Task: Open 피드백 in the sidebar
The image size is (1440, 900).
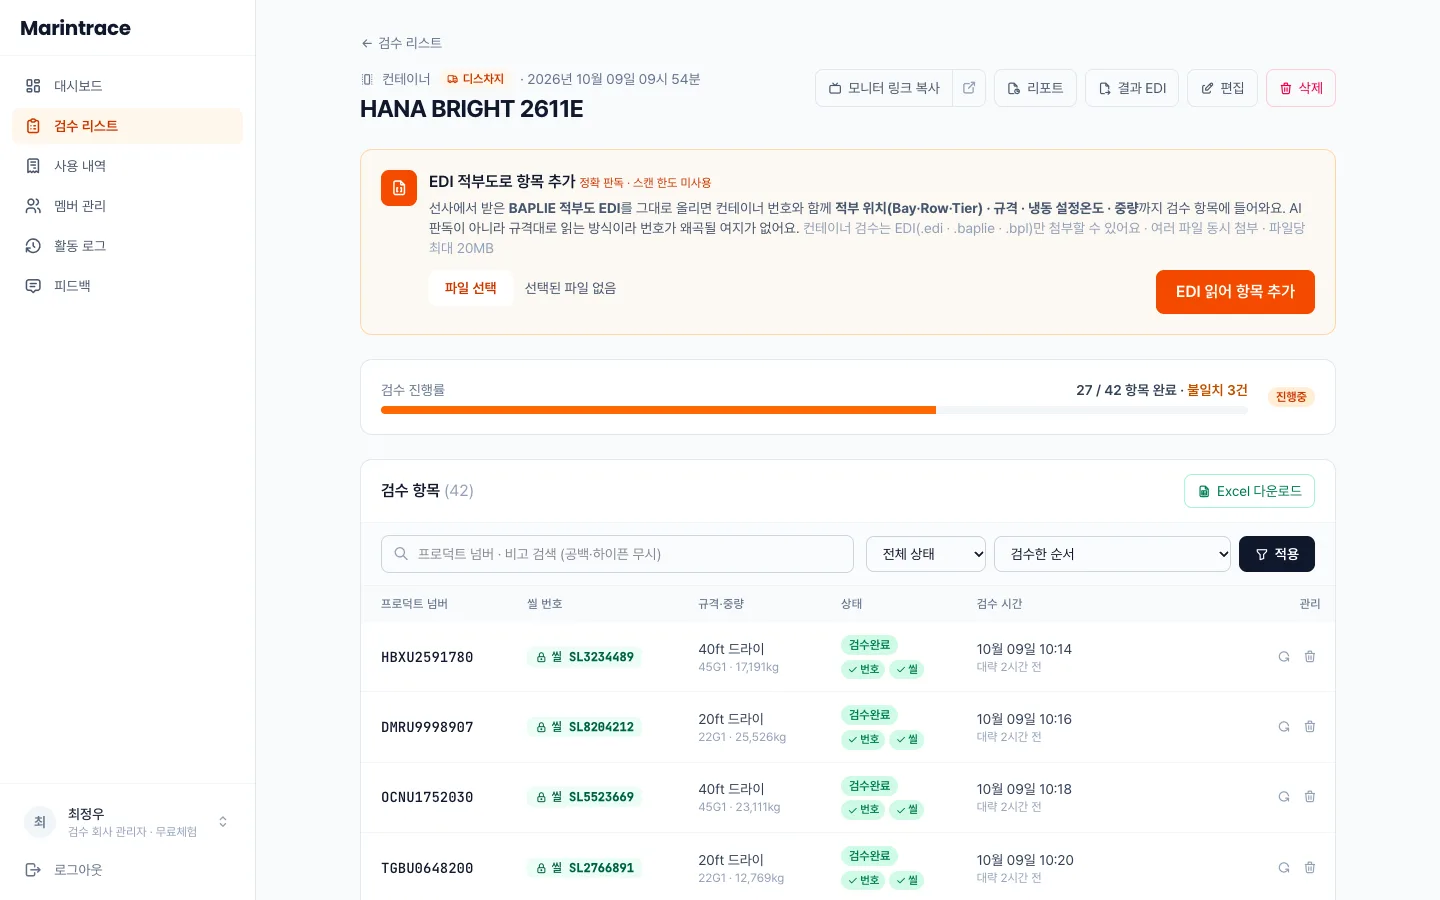Action: pyautogui.click(x=127, y=286)
